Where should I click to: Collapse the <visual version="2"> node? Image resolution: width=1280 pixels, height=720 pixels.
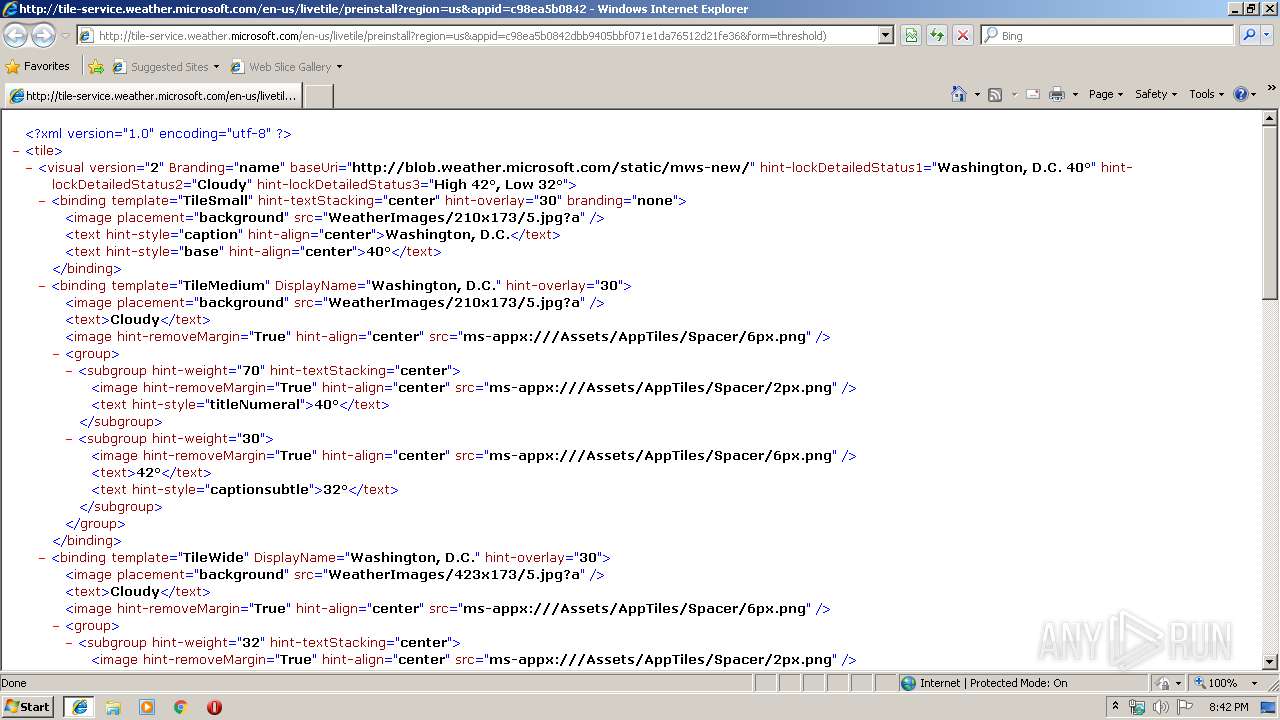(30, 168)
